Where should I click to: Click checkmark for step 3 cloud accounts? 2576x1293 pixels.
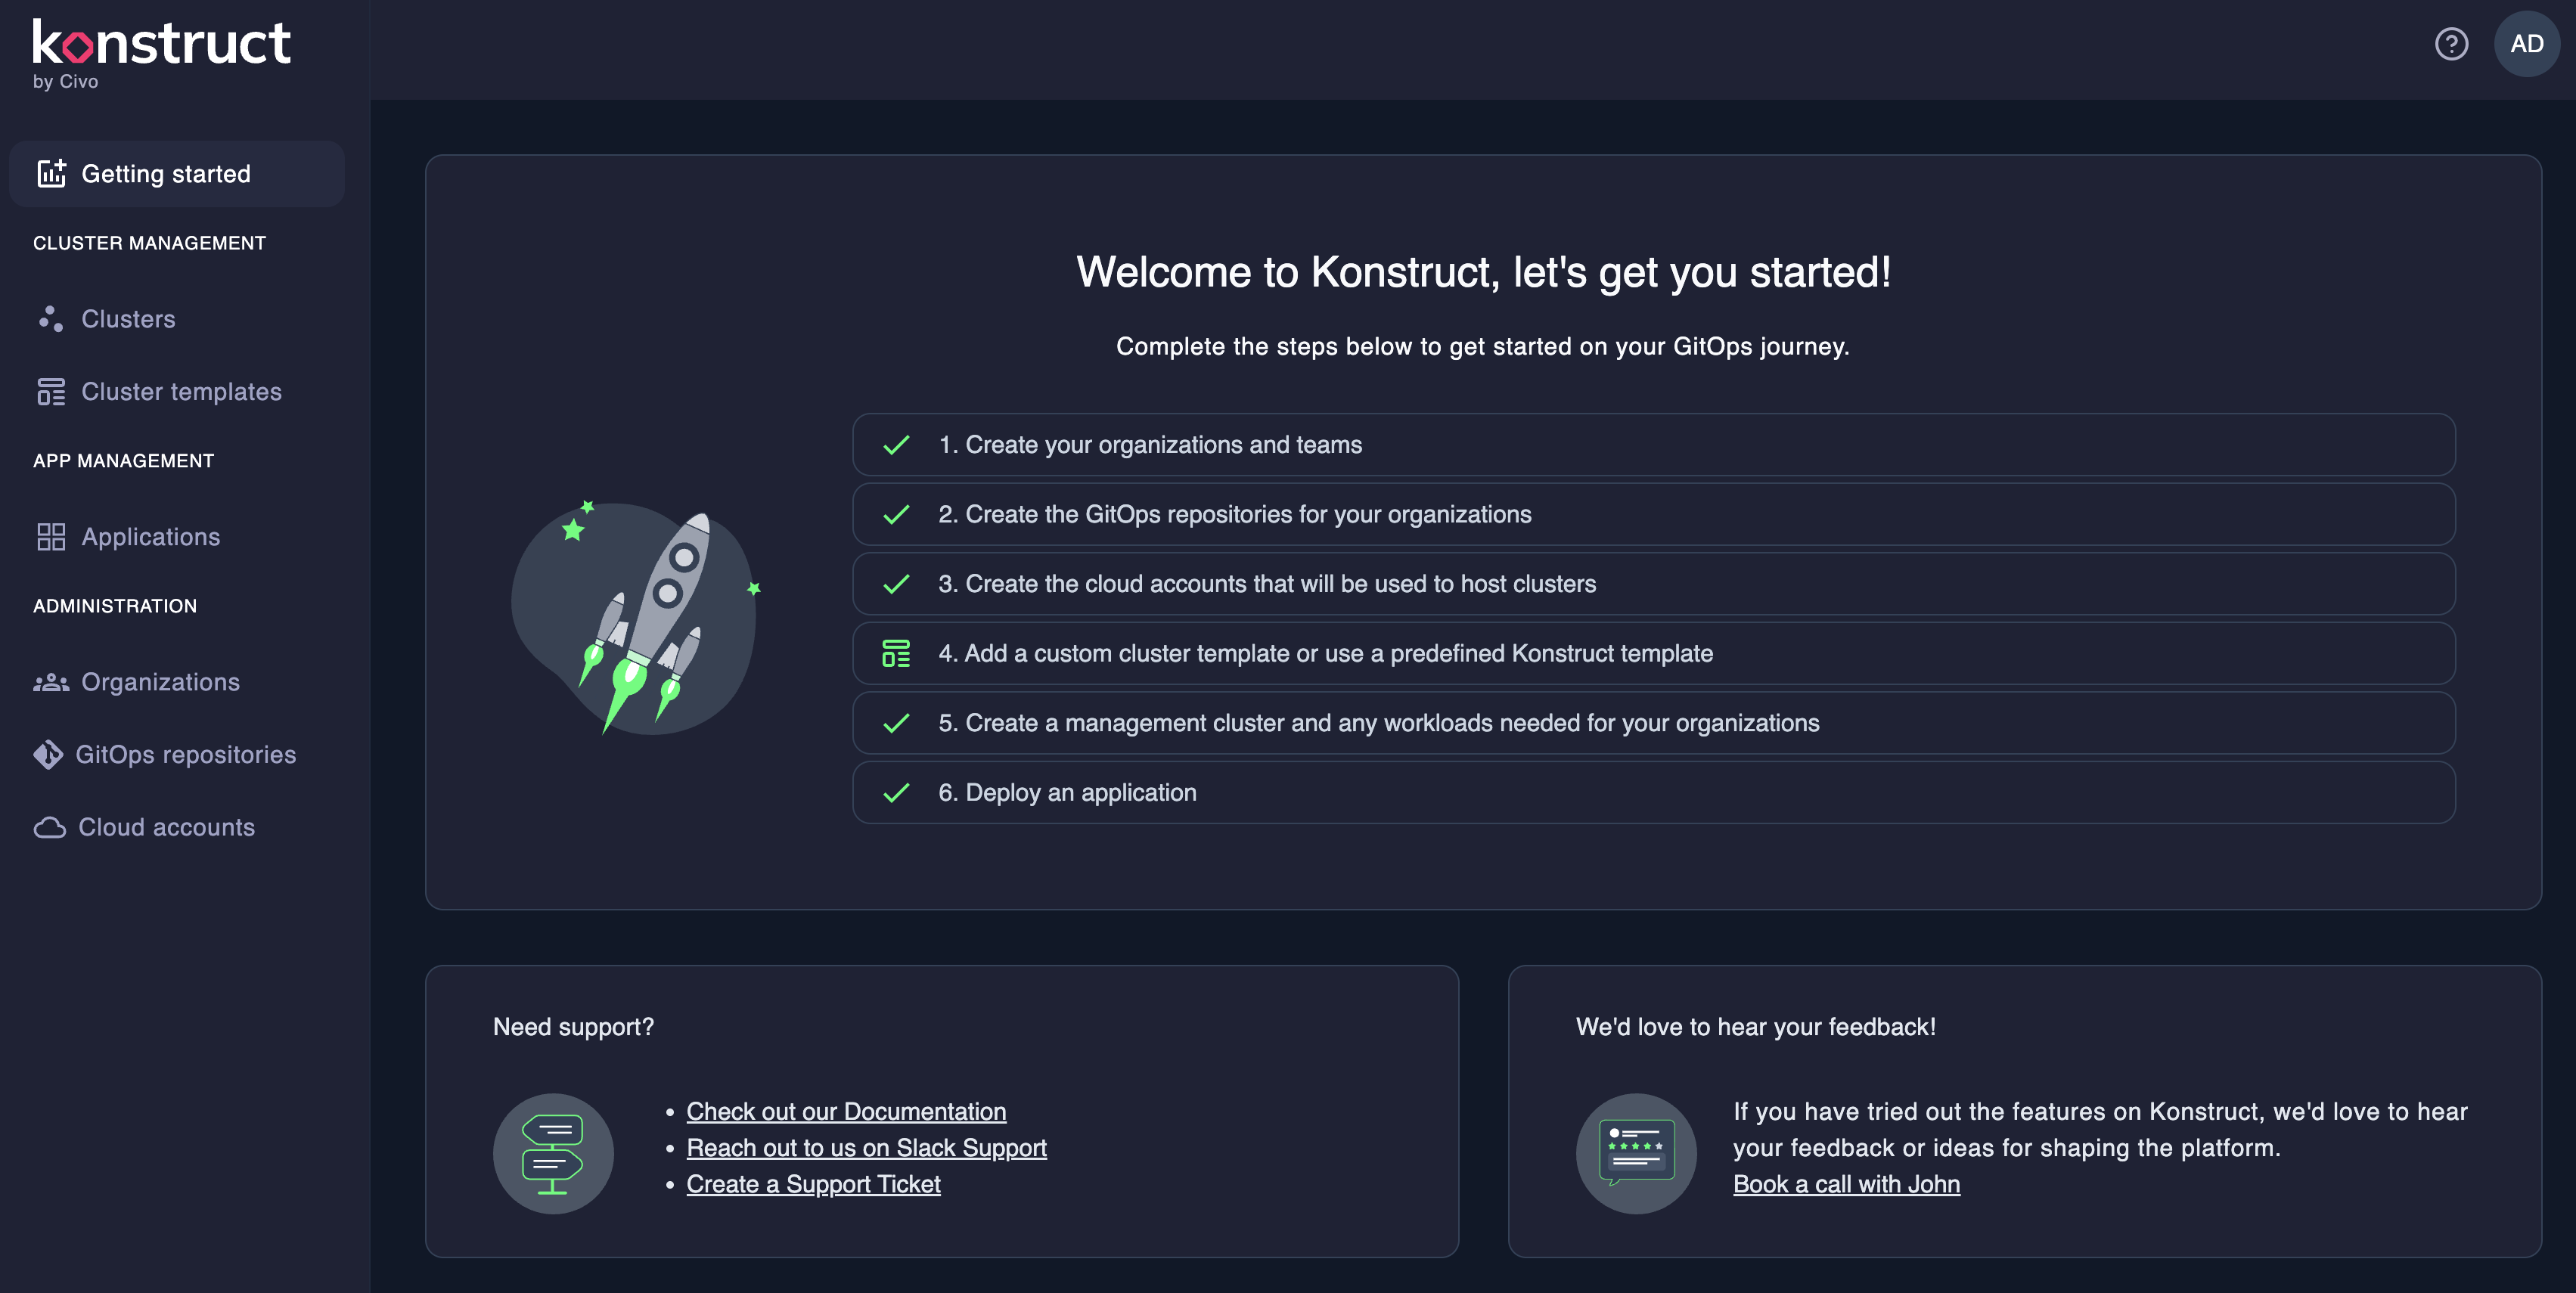click(x=896, y=584)
